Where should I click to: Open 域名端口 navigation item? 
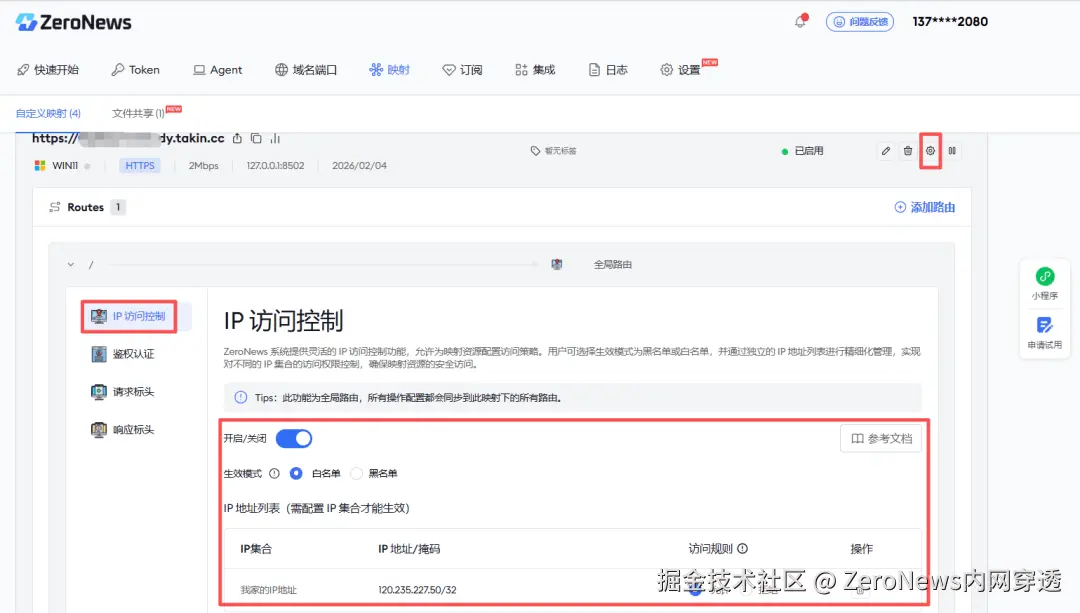pos(306,70)
